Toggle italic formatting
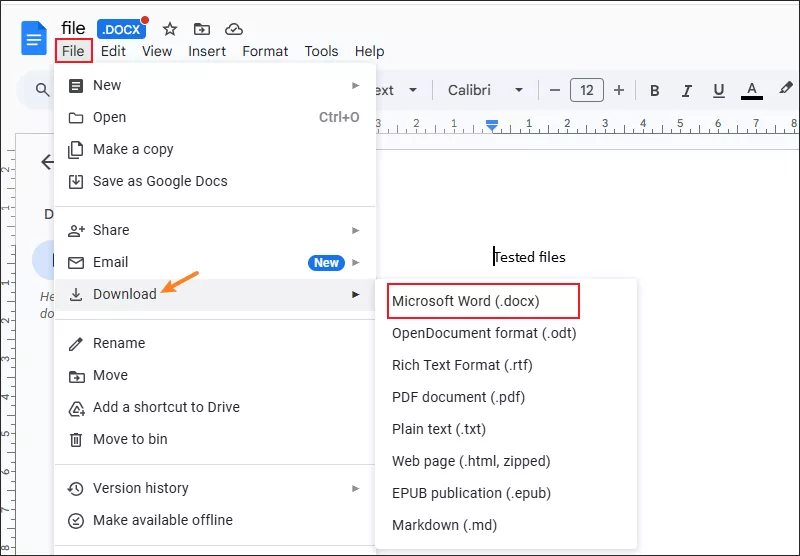800x556 pixels. [x=687, y=91]
